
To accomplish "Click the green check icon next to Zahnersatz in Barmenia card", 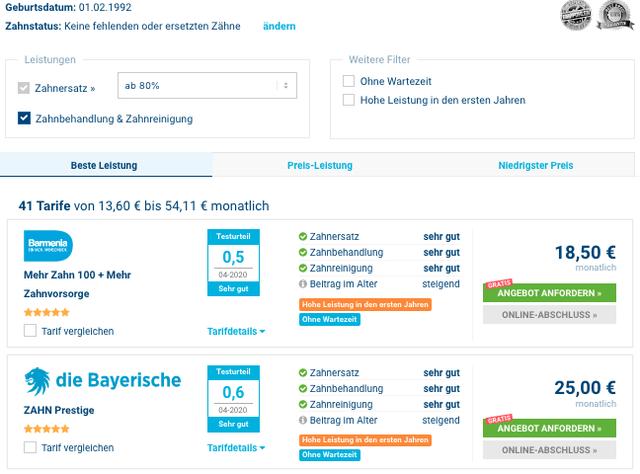I will (302, 236).
